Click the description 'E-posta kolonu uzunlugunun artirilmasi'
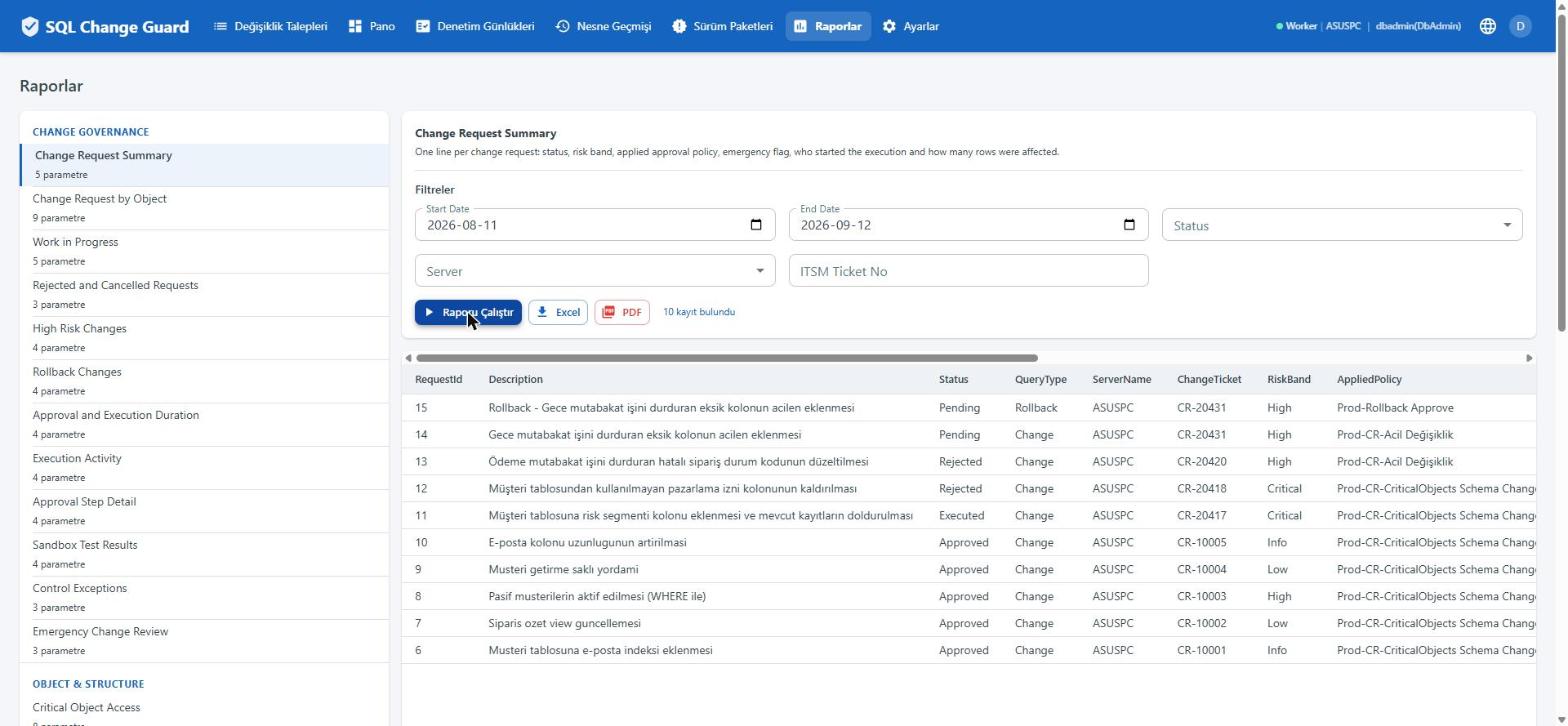This screenshot has width=1568, height=726. point(587,543)
